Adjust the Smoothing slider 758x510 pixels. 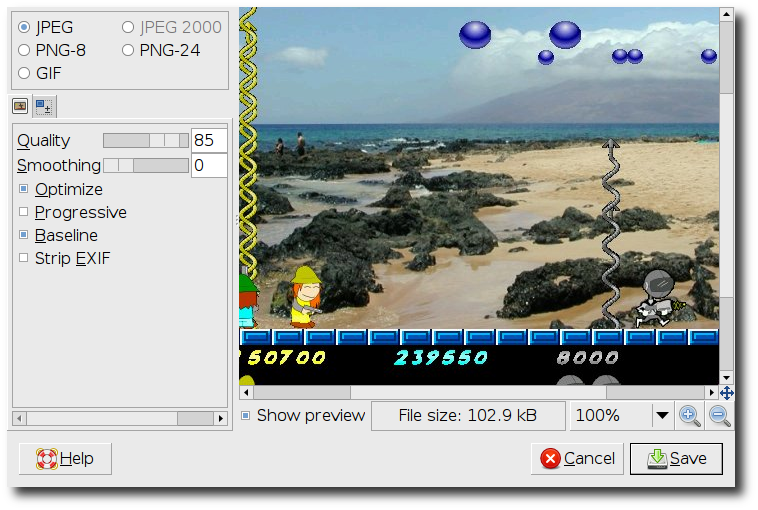pos(146,165)
